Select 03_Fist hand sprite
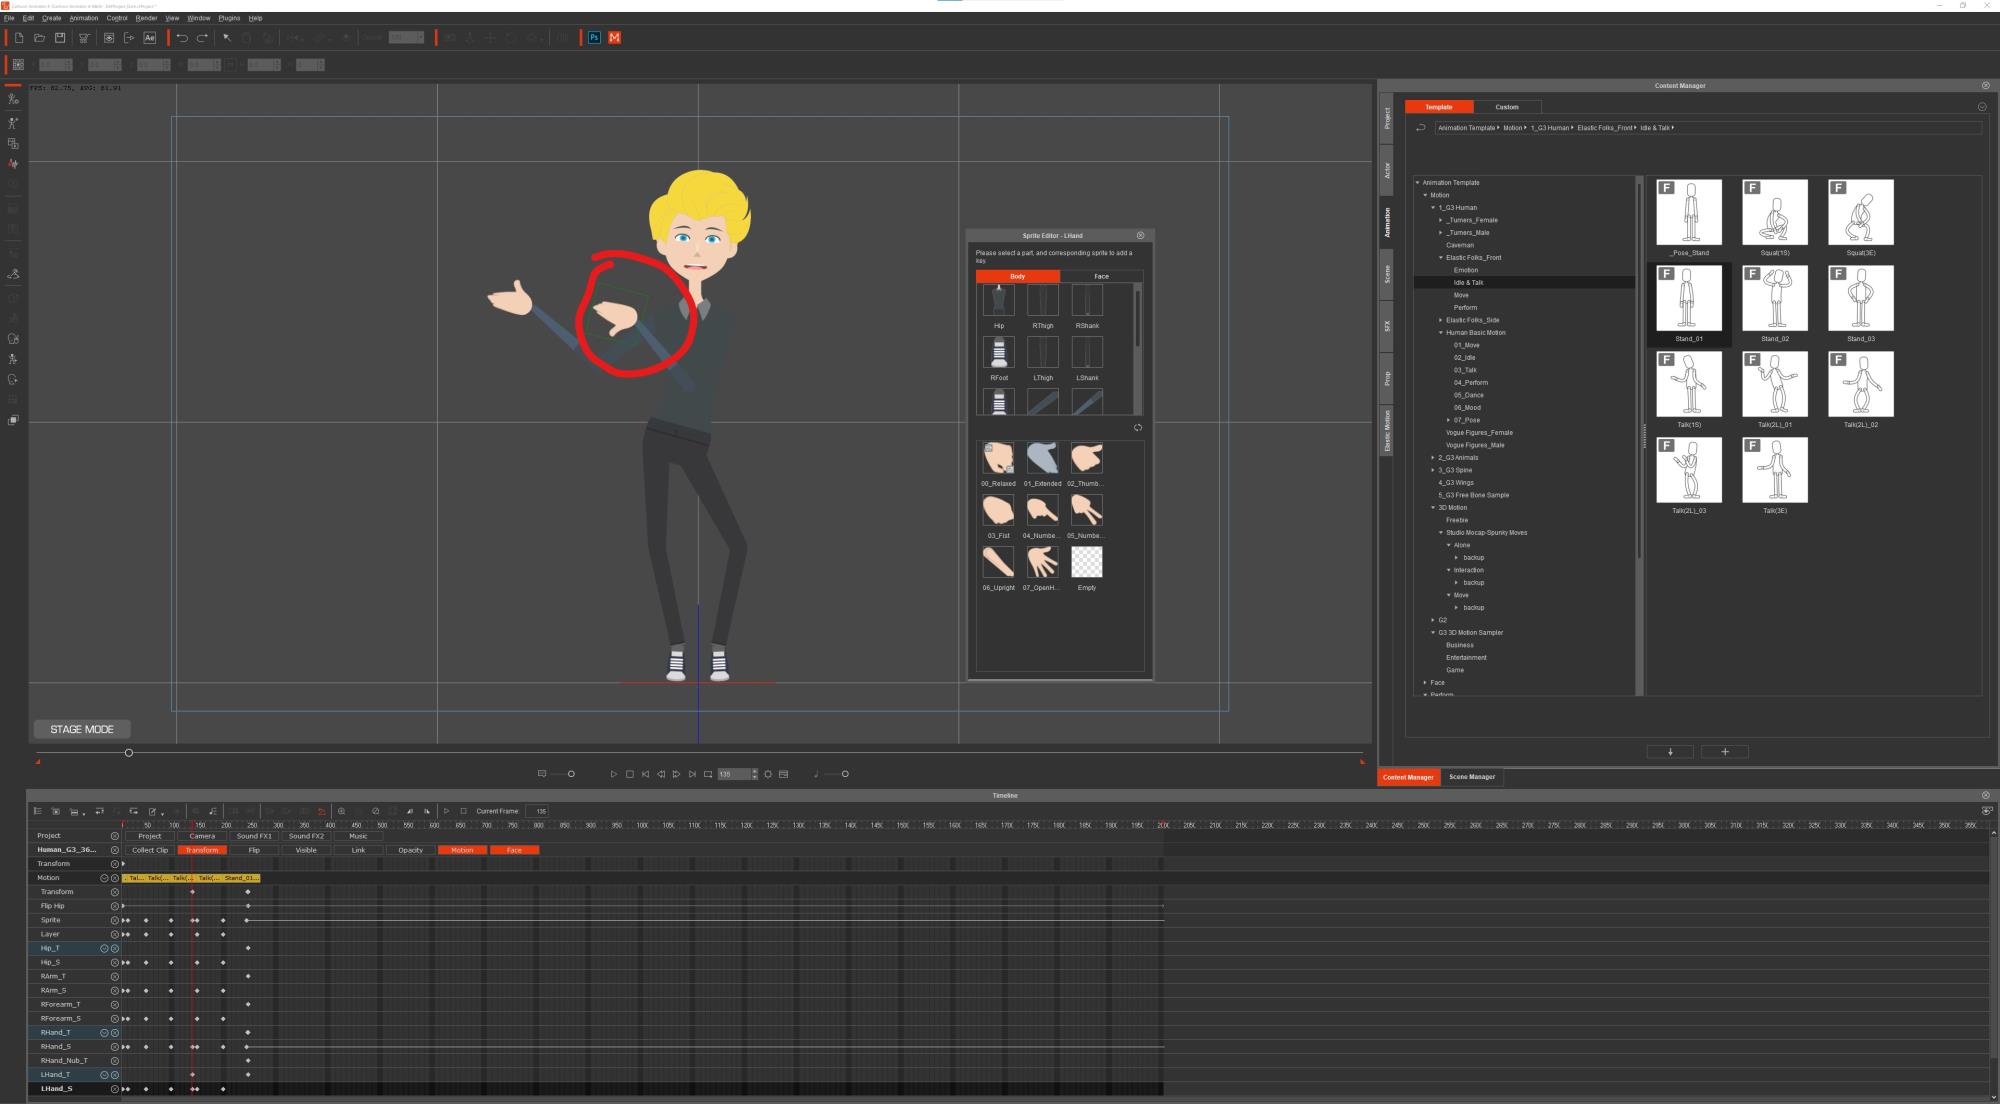Image resolution: width=2000 pixels, height=1104 pixels. coord(998,510)
